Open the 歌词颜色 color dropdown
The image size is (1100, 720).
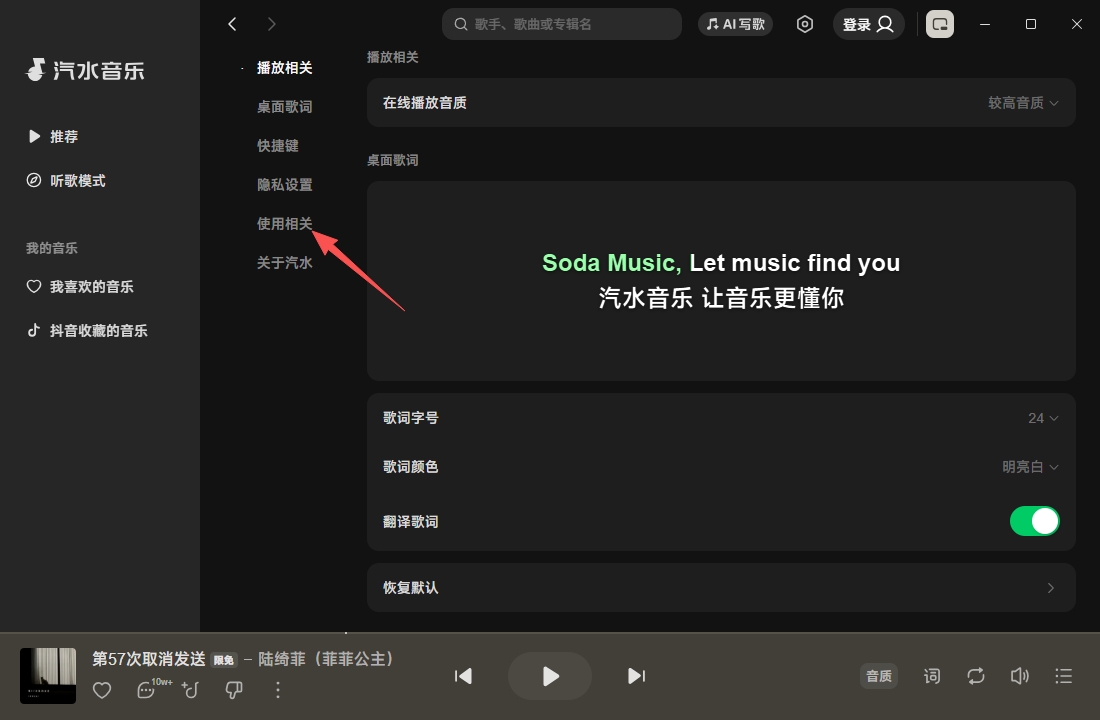click(x=1030, y=467)
